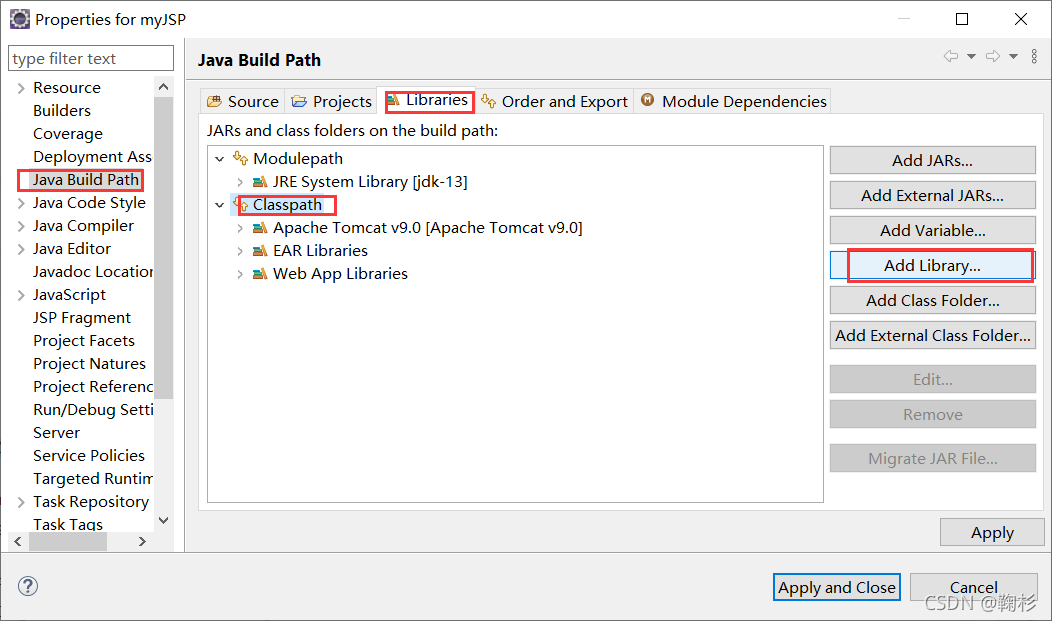Open the view menu three-dots icon
The height and width of the screenshot is (621, 1052).
pos(1034,56)
